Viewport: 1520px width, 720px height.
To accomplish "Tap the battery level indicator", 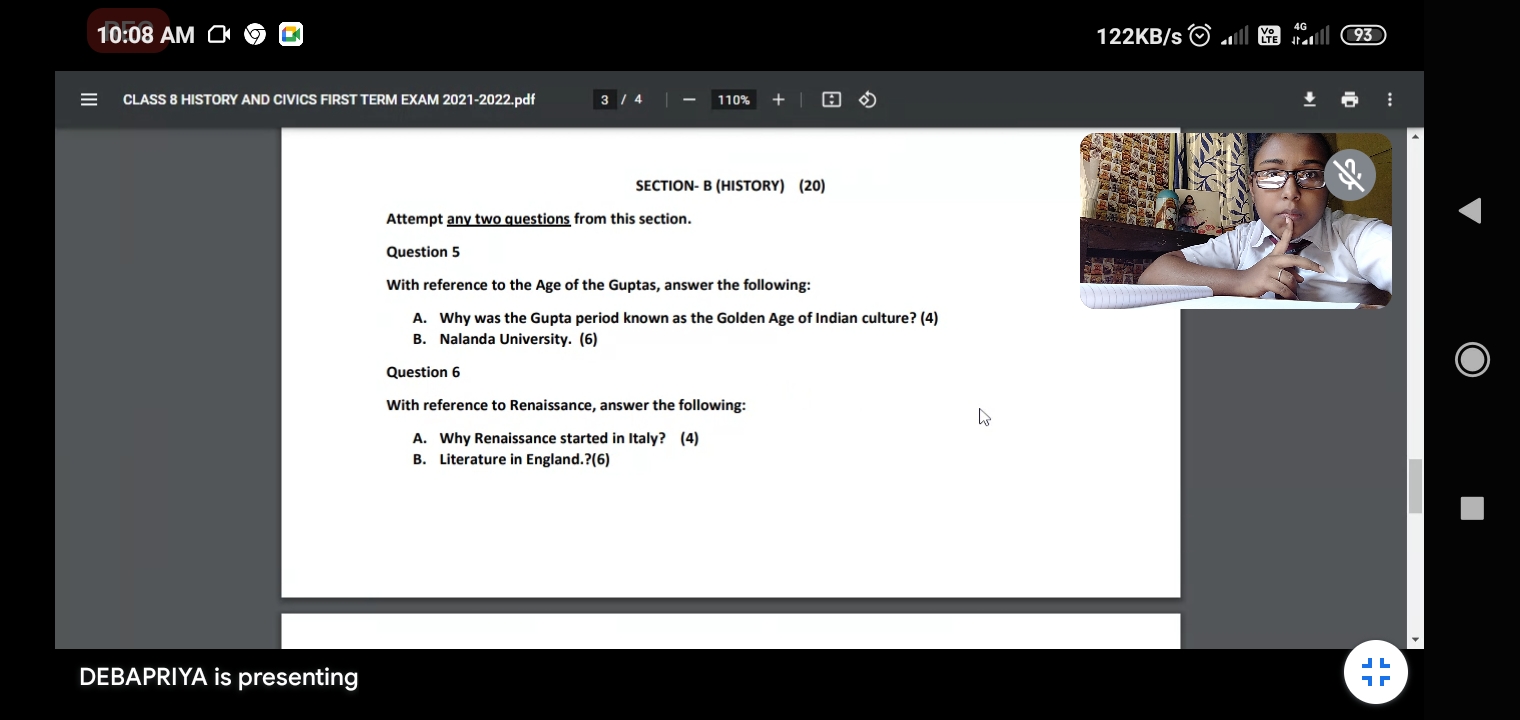I will [x=1363, y=36].
